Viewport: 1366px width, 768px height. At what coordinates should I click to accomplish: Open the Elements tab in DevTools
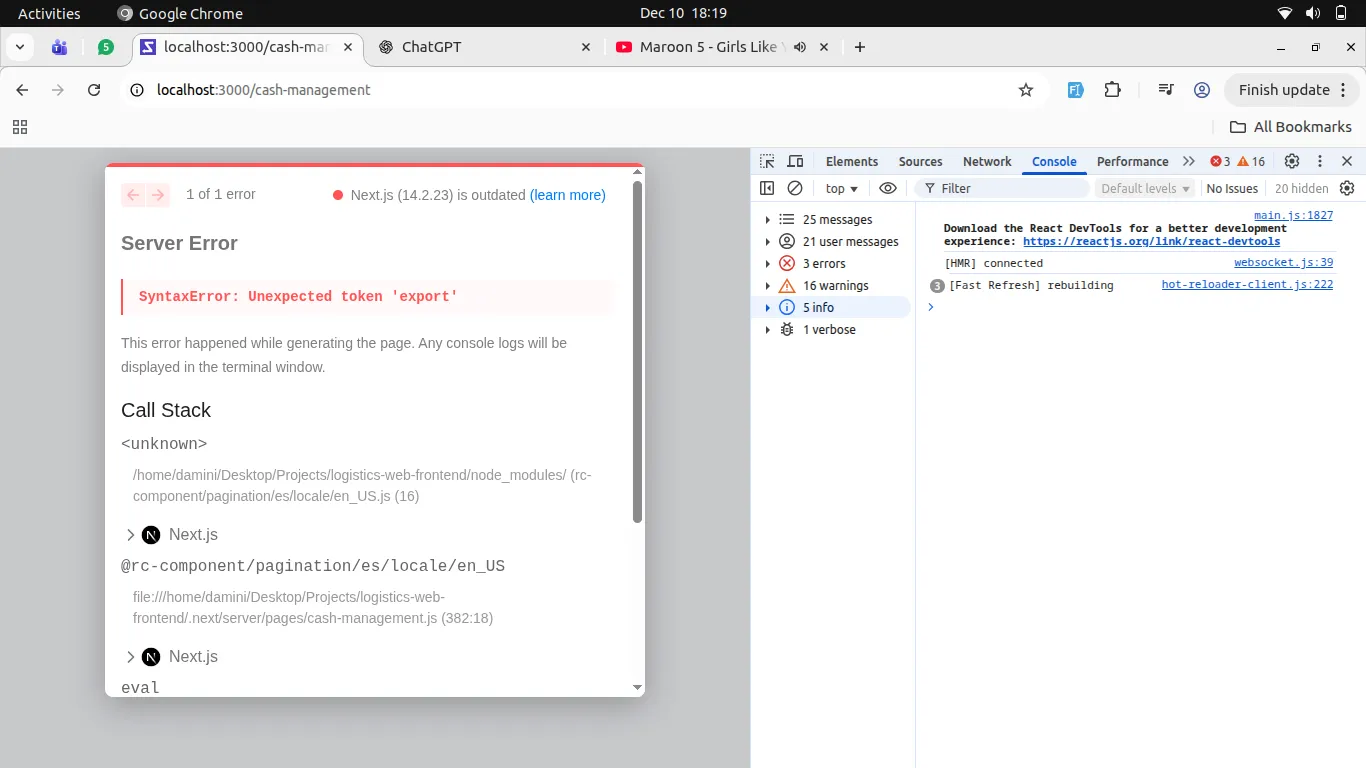pos(852,161)
